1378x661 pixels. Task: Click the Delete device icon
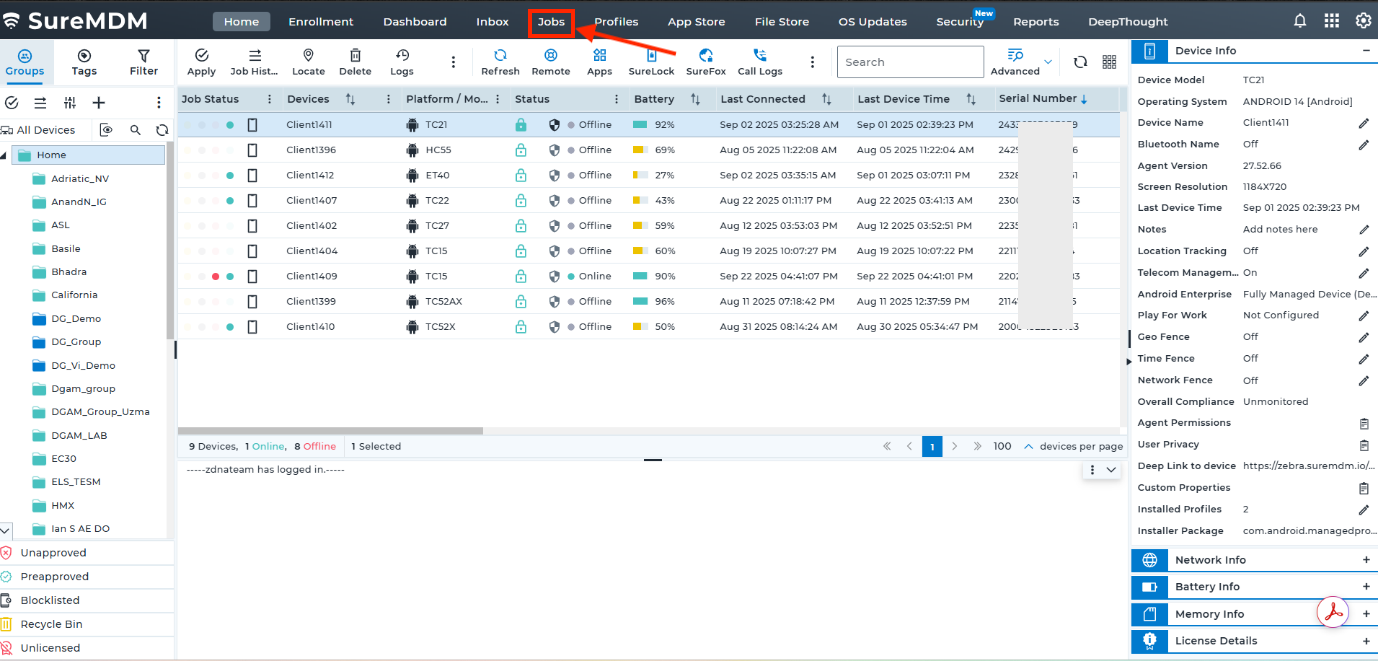pos(355,62)
